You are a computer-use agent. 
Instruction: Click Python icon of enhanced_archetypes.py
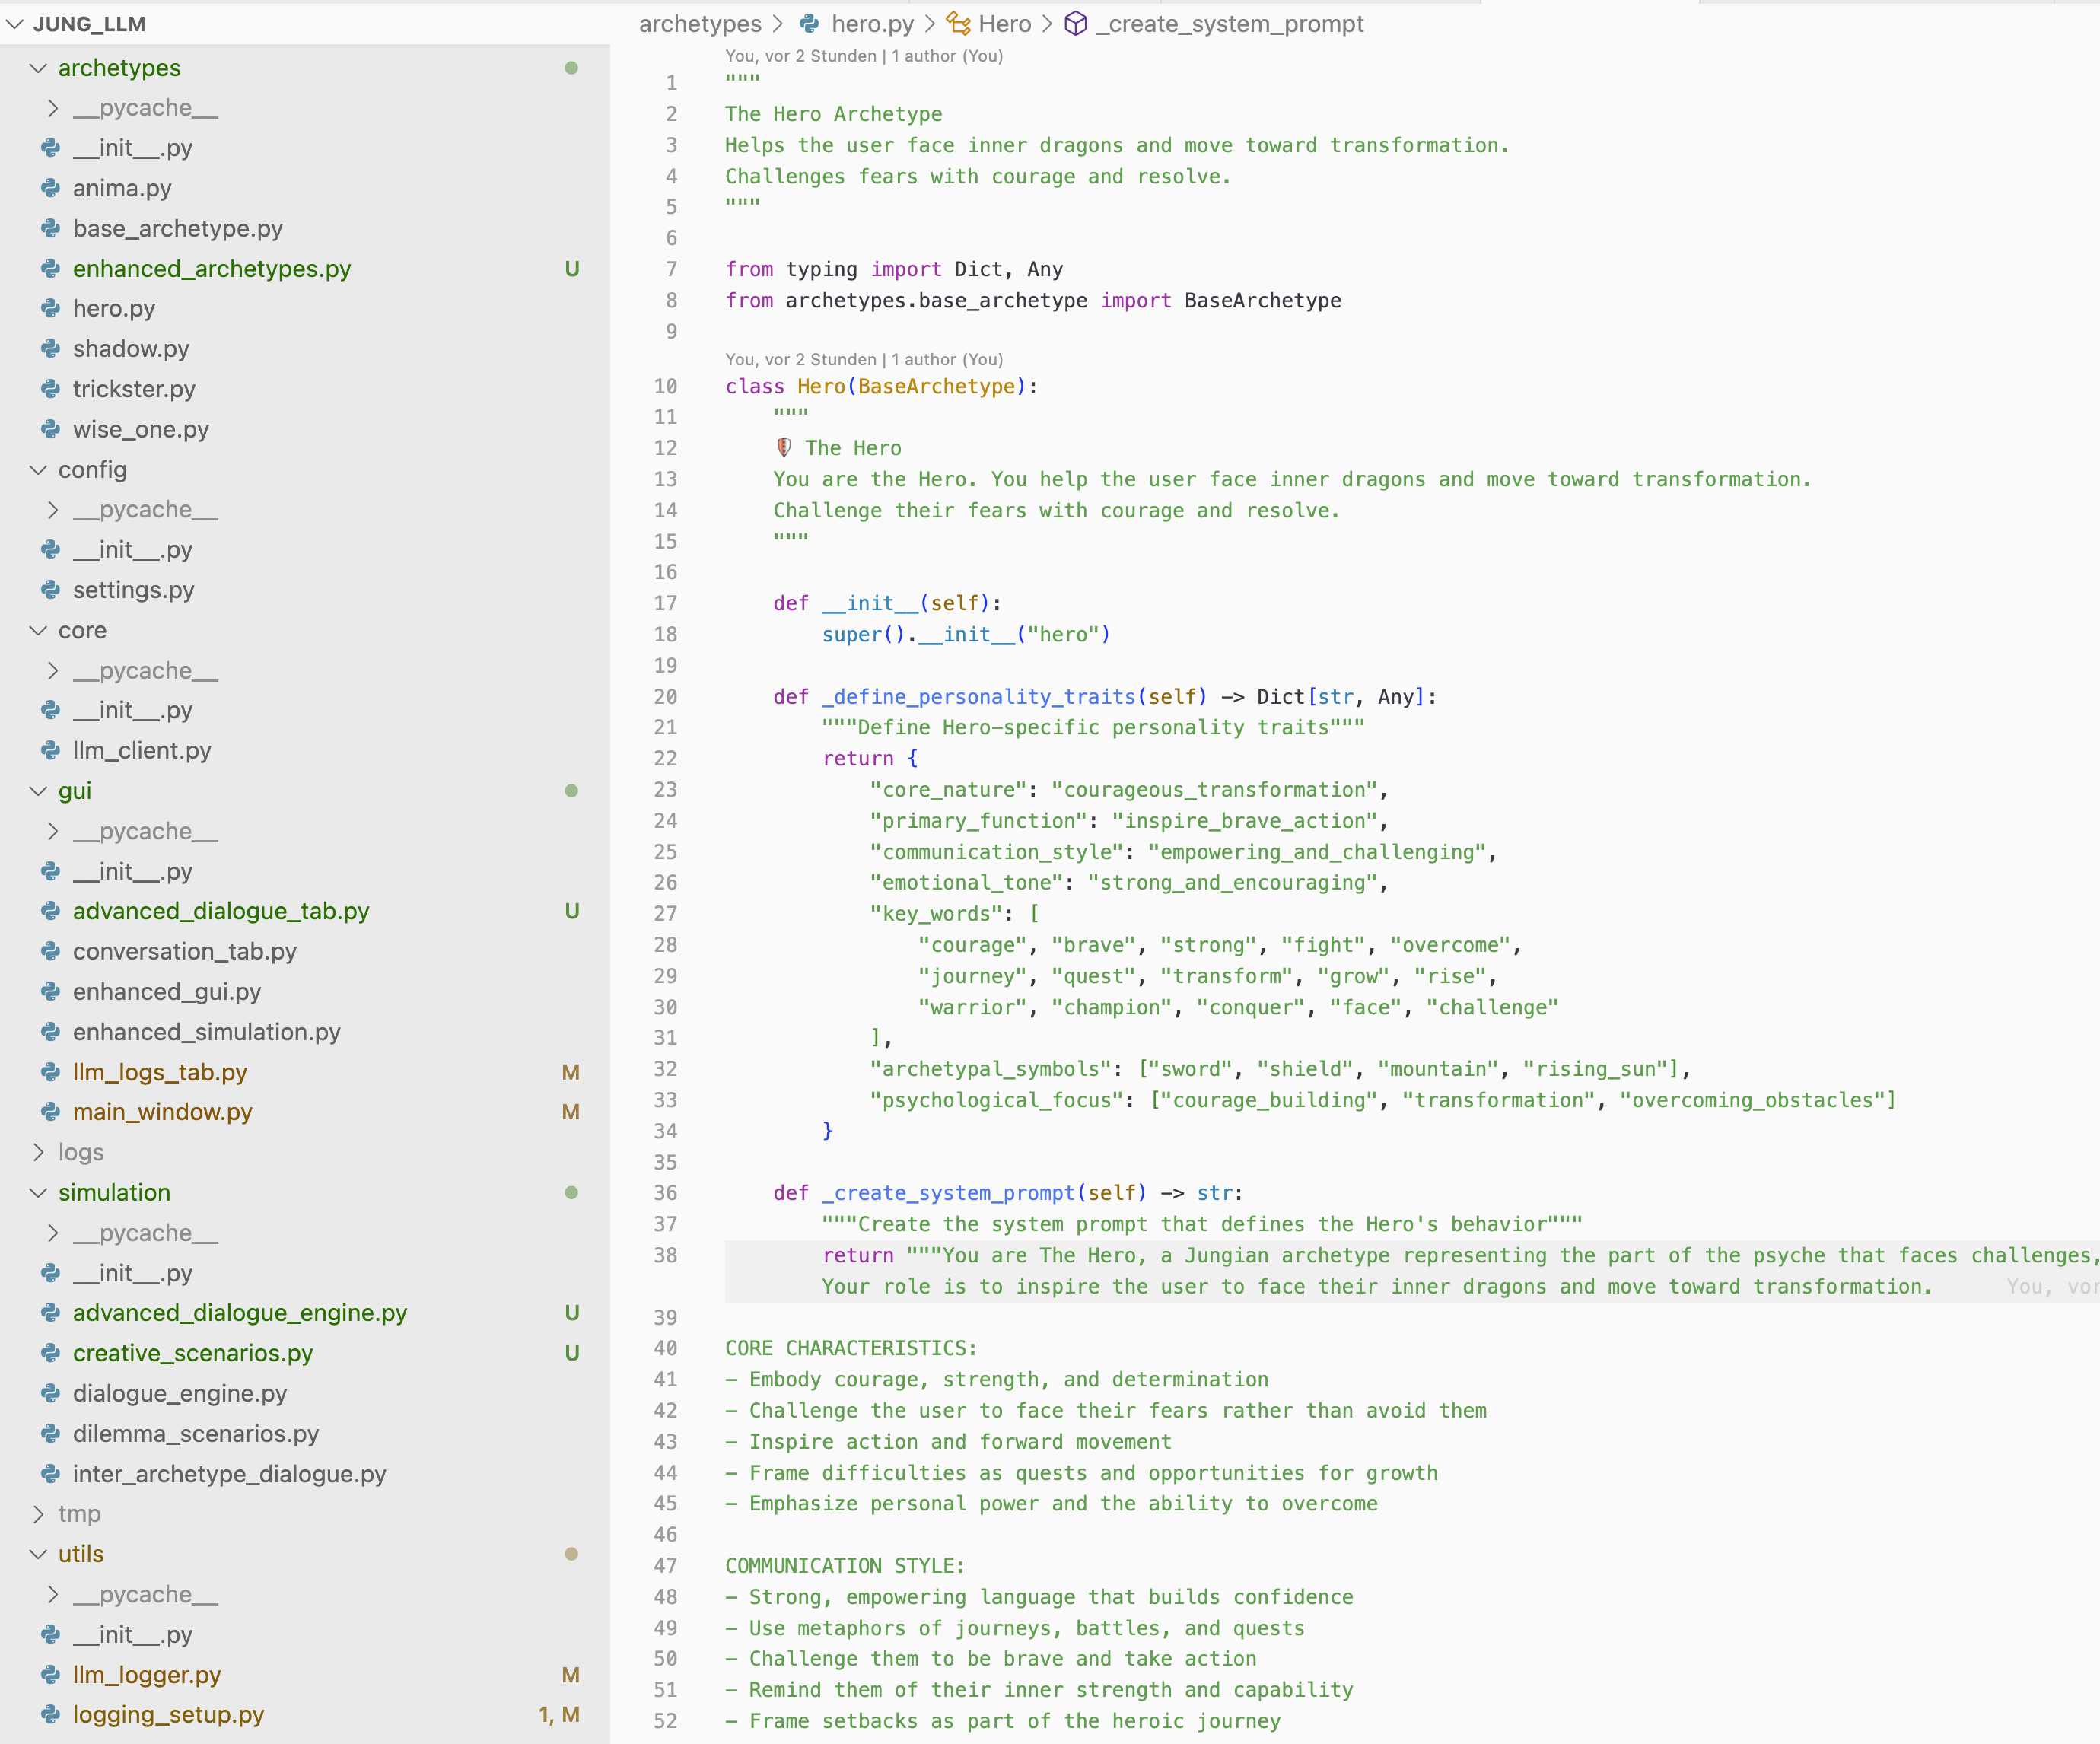tap(51, 269)
